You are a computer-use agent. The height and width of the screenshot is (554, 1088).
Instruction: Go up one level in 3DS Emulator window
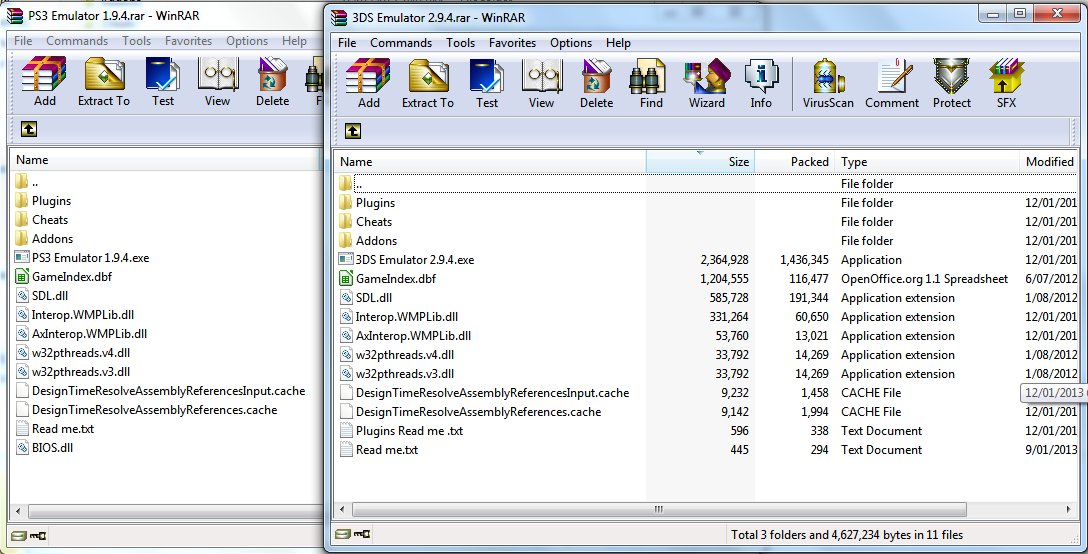(x=352, y=131)
